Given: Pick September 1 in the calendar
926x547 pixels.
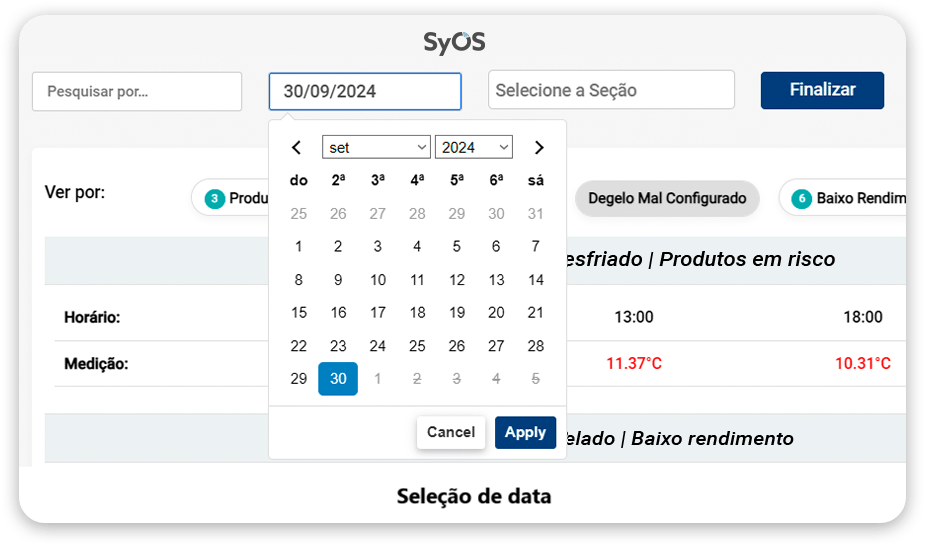Looking at the screenshot, I should point(298,246).
